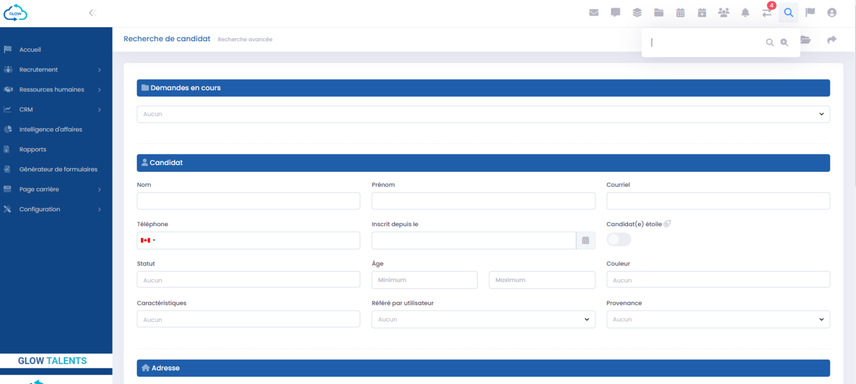Viewport: 856px width, 384px height.
Task: Focus the quick search text box
Action: click(706, 43)
